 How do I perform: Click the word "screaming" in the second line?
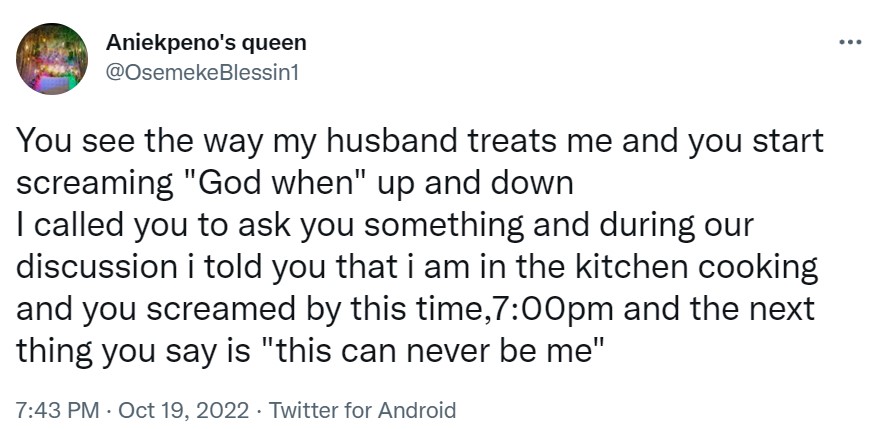94,184
